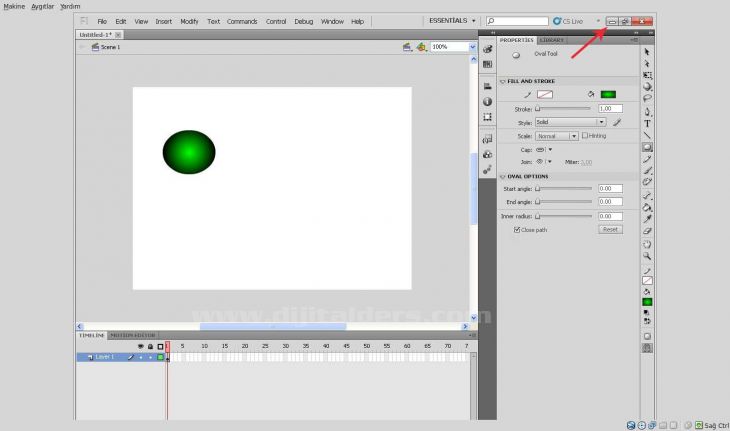Image resolution: width=730 pixels, height=431 pixels.
Task: Click the Edit Symbols icon
Action: (421, 47)
